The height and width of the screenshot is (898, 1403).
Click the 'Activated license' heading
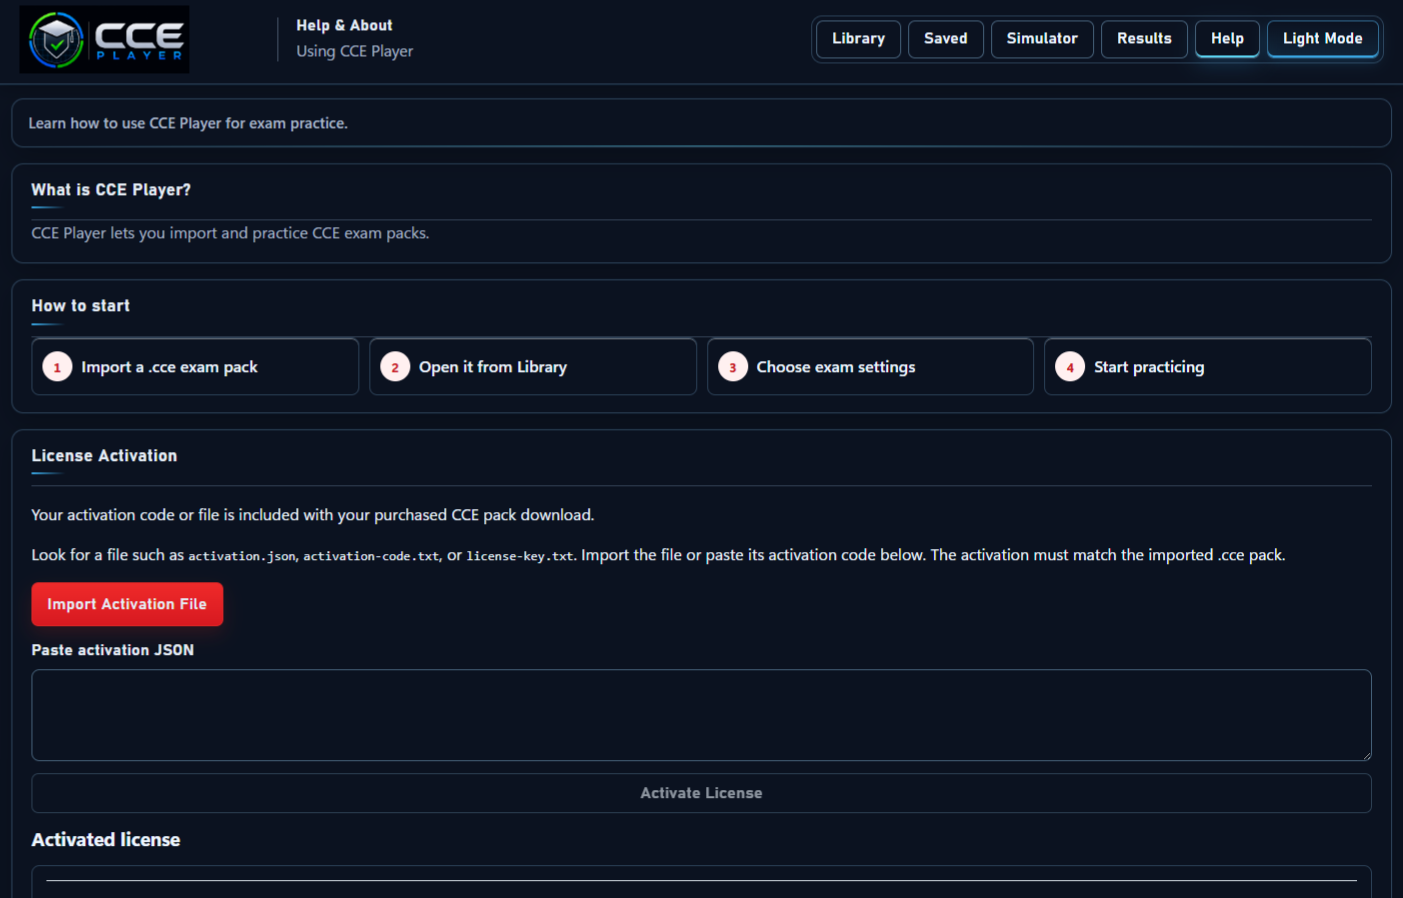pos(106,840)
